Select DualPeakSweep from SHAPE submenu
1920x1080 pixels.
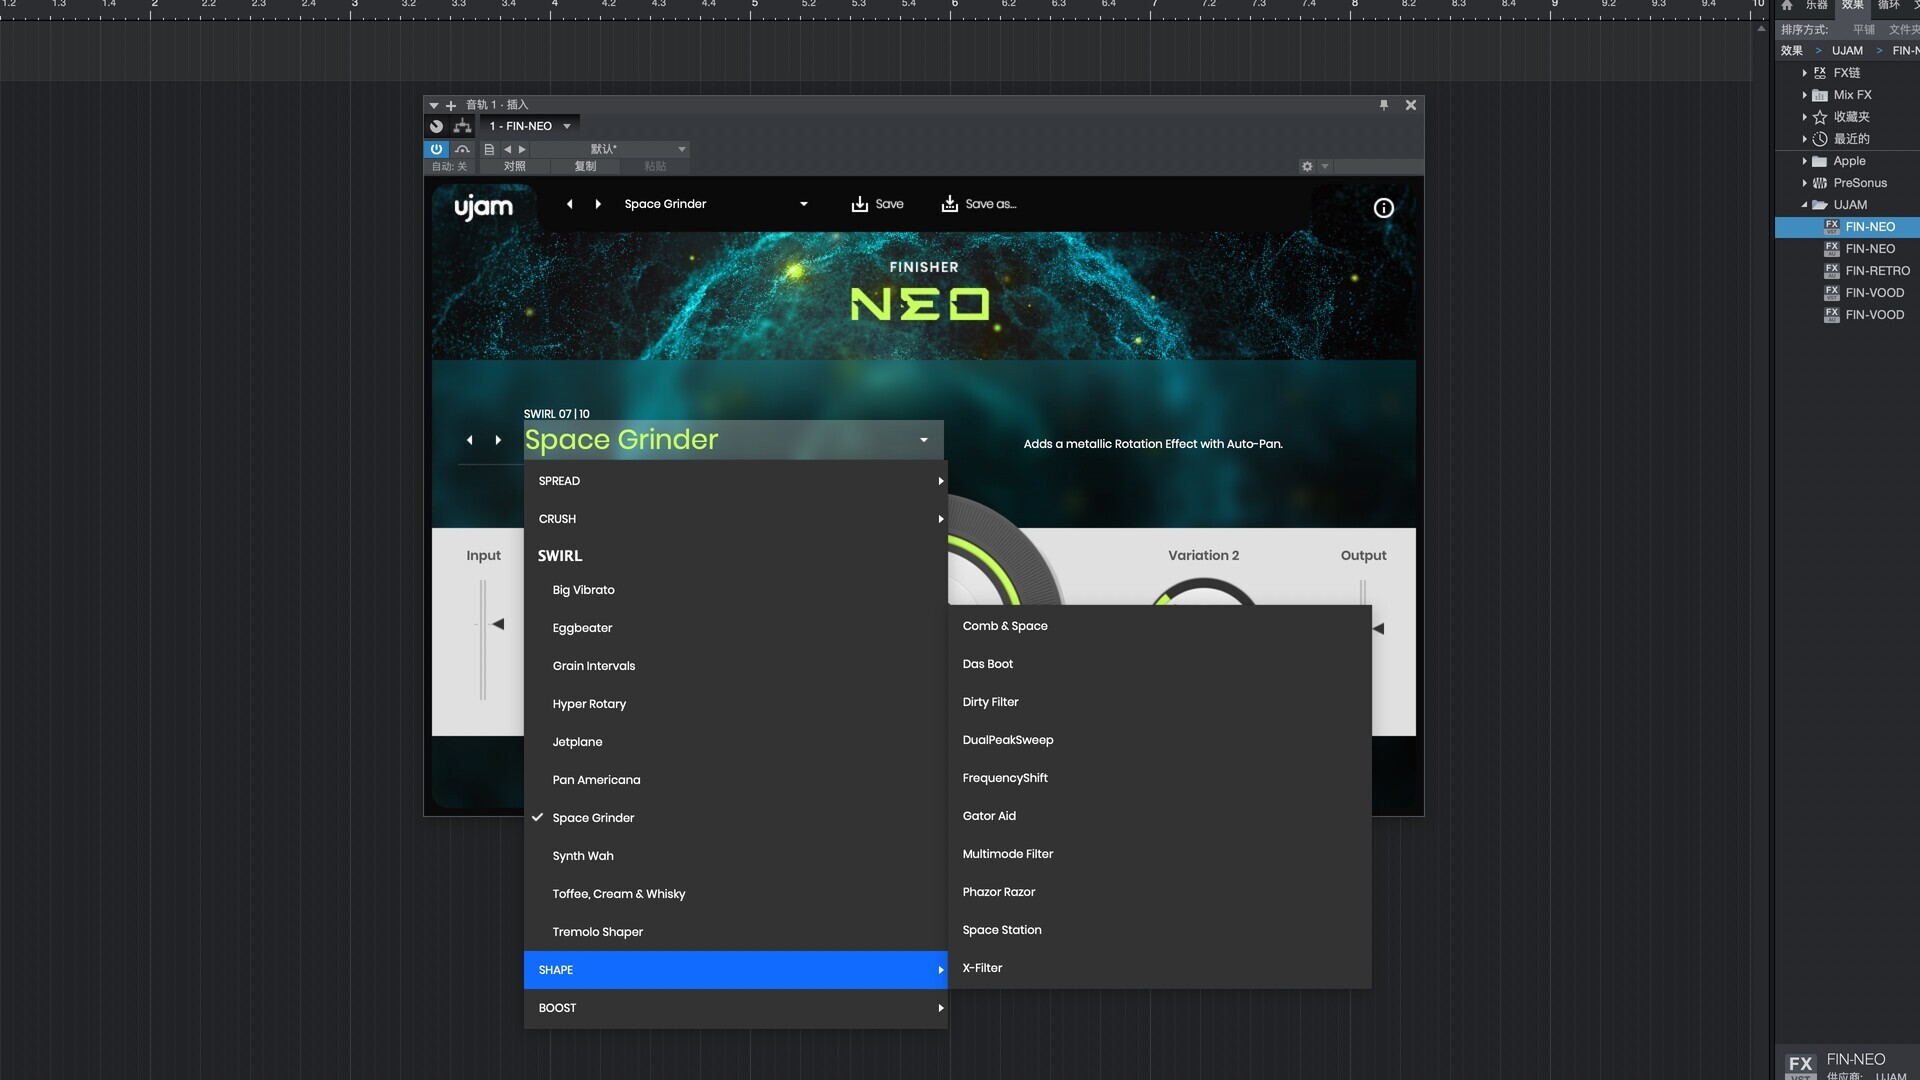[x=1160, y=740]
